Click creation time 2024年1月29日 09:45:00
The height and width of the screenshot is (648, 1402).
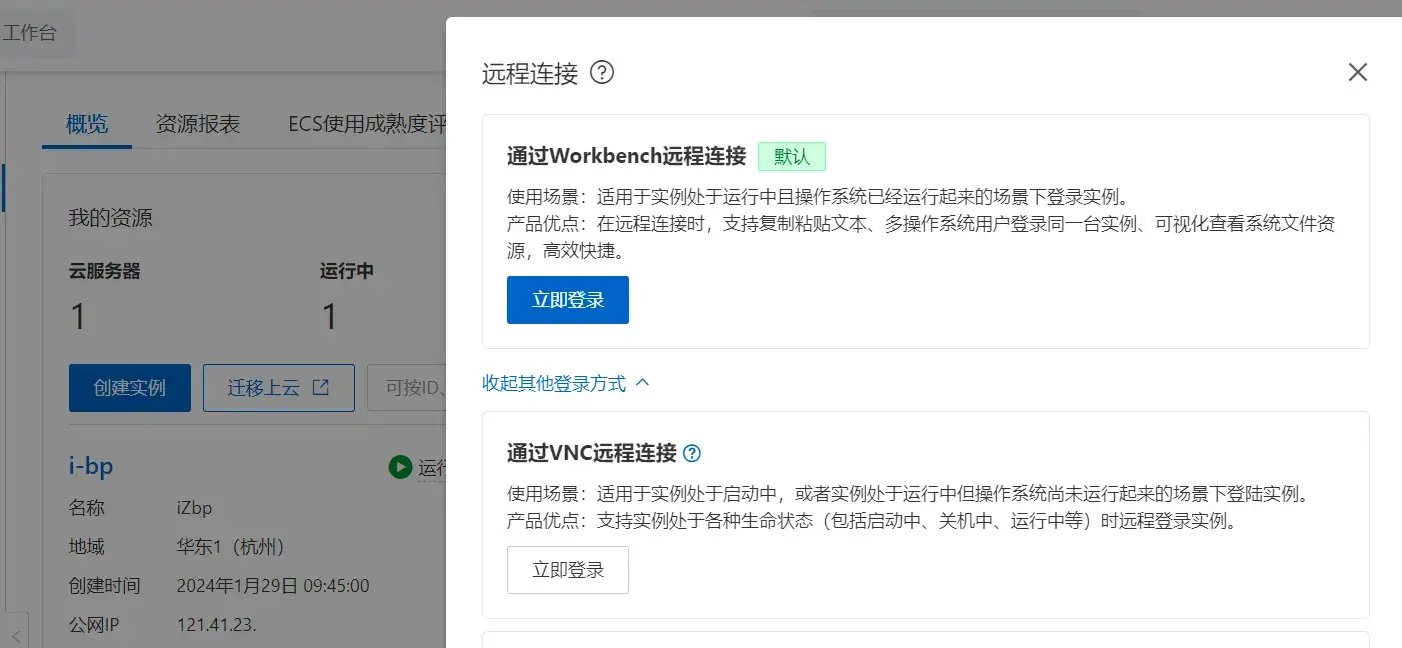pos(273,586)
